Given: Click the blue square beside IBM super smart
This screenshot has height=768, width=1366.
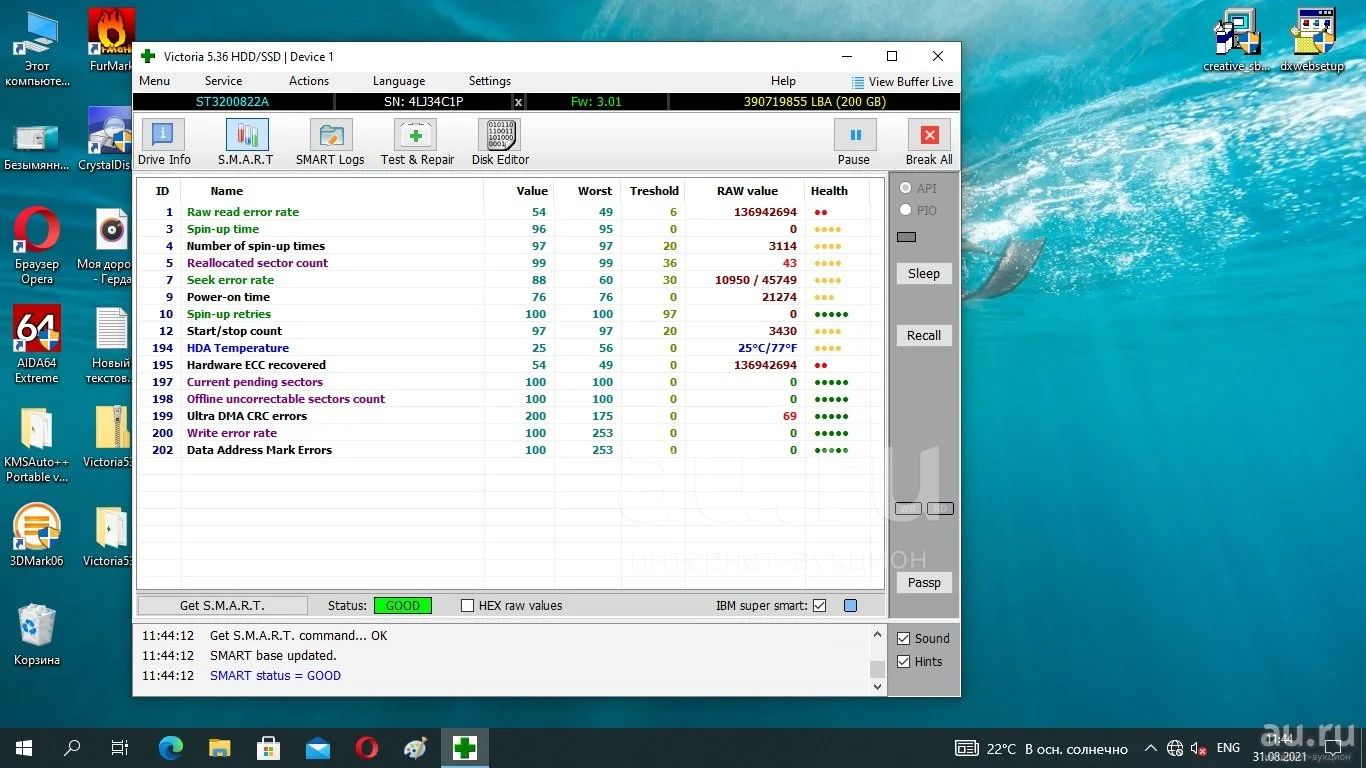Looking at the screenshot, I should coord(850,605).
